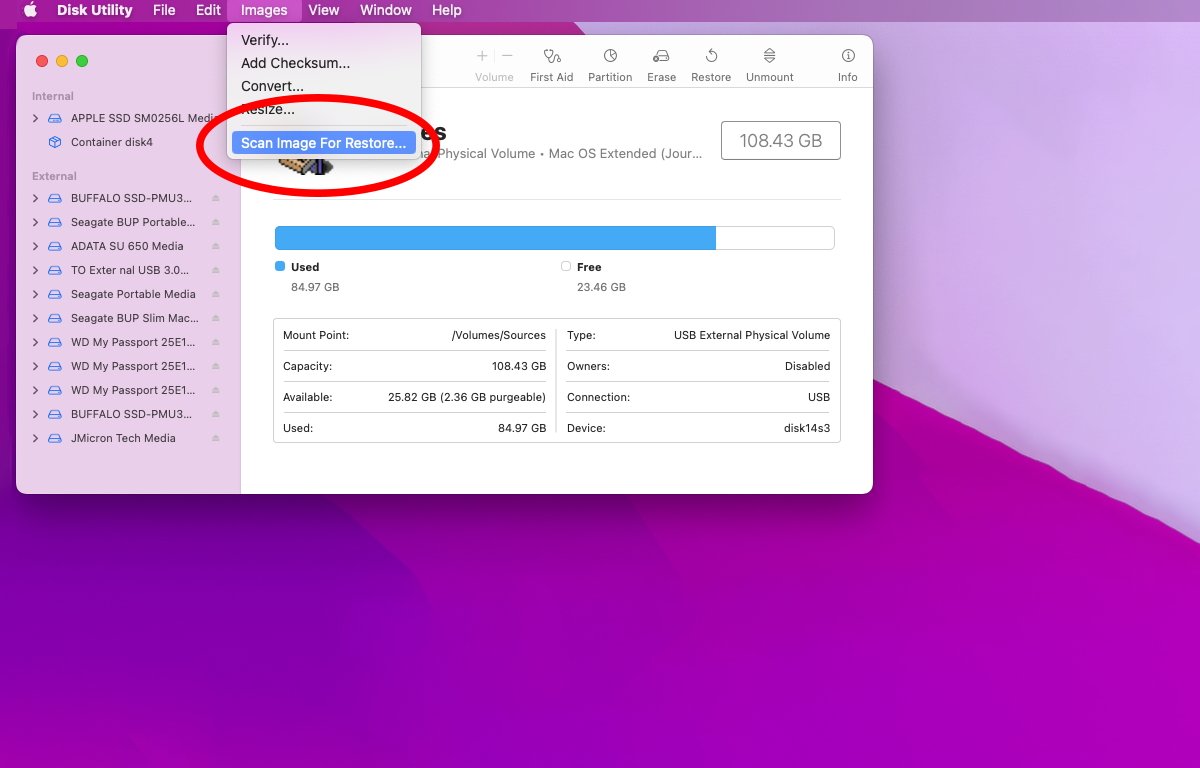Click the Apple menu logo
Screen dimensions: 1200x768
(30, 10)
